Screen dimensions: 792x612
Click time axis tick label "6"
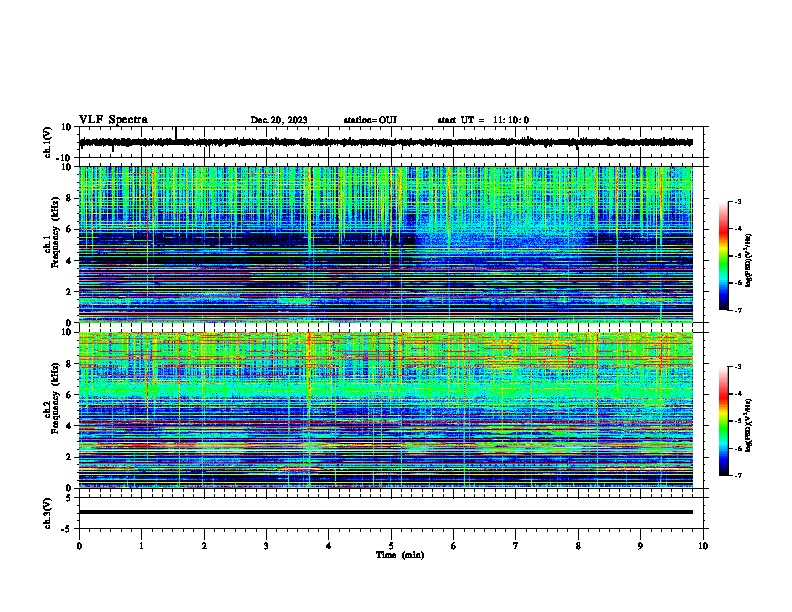point(454,546)
